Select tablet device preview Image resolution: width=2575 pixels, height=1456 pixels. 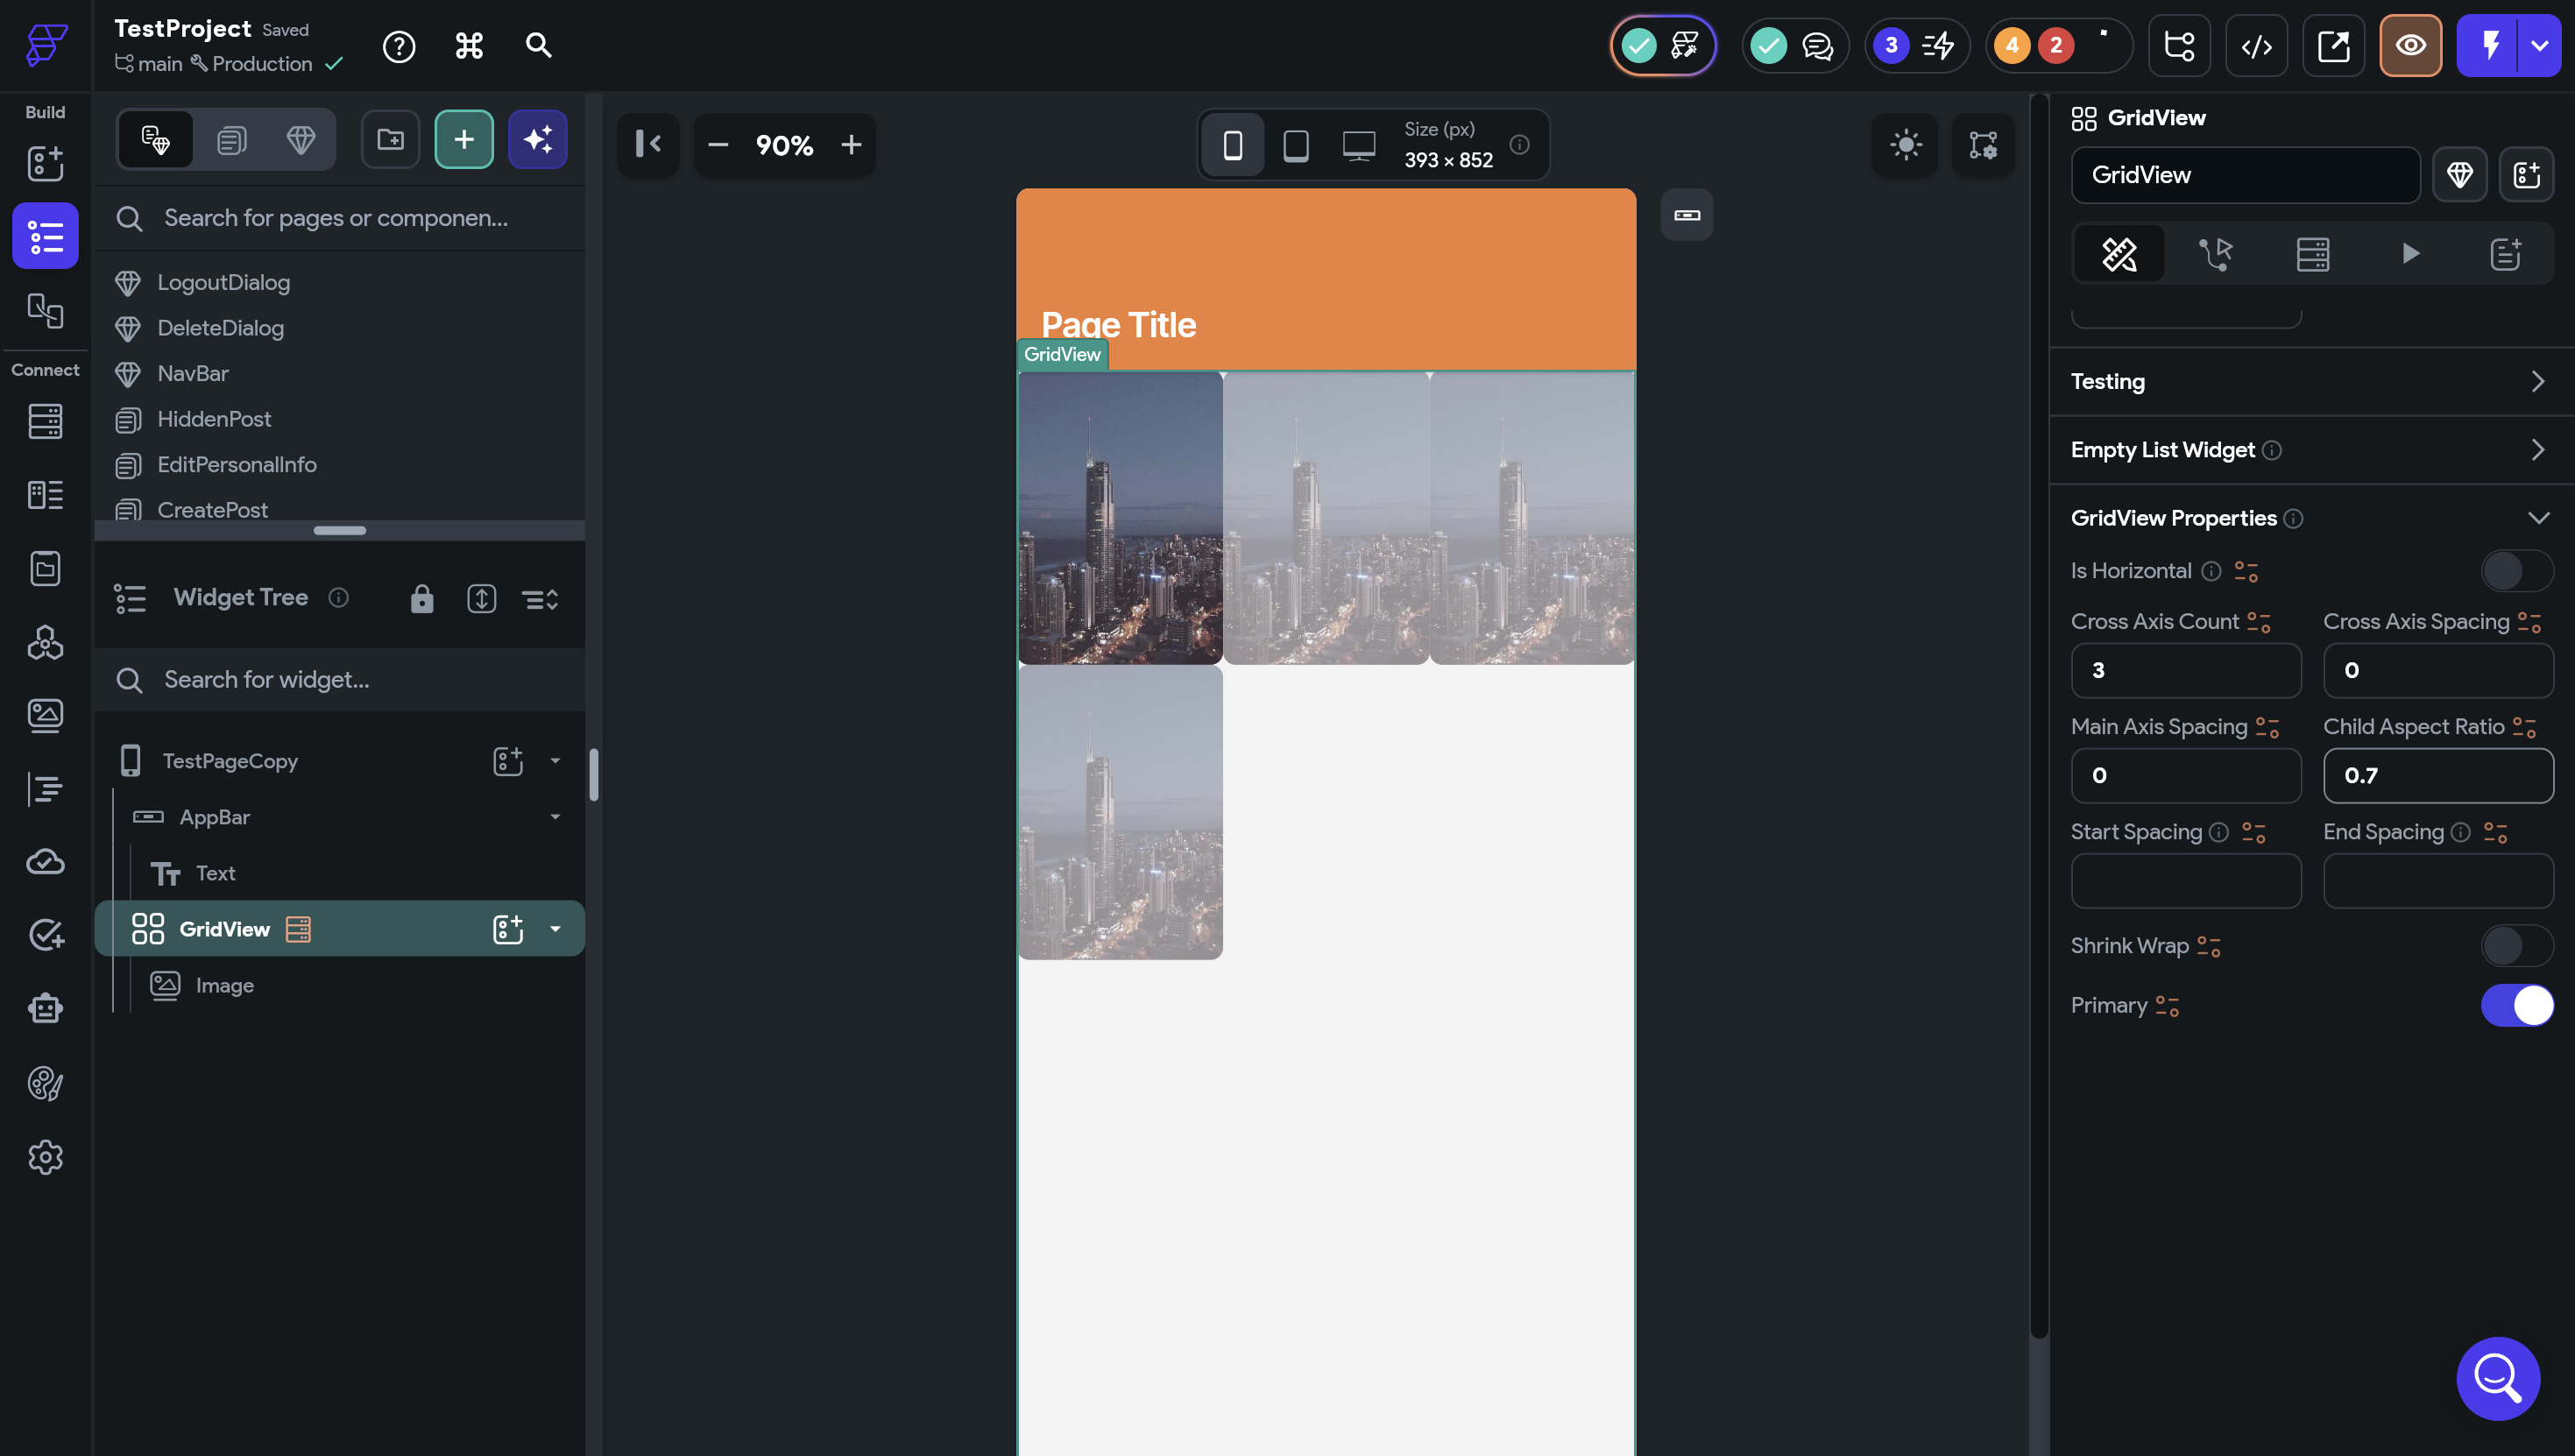pos(1295,146)
